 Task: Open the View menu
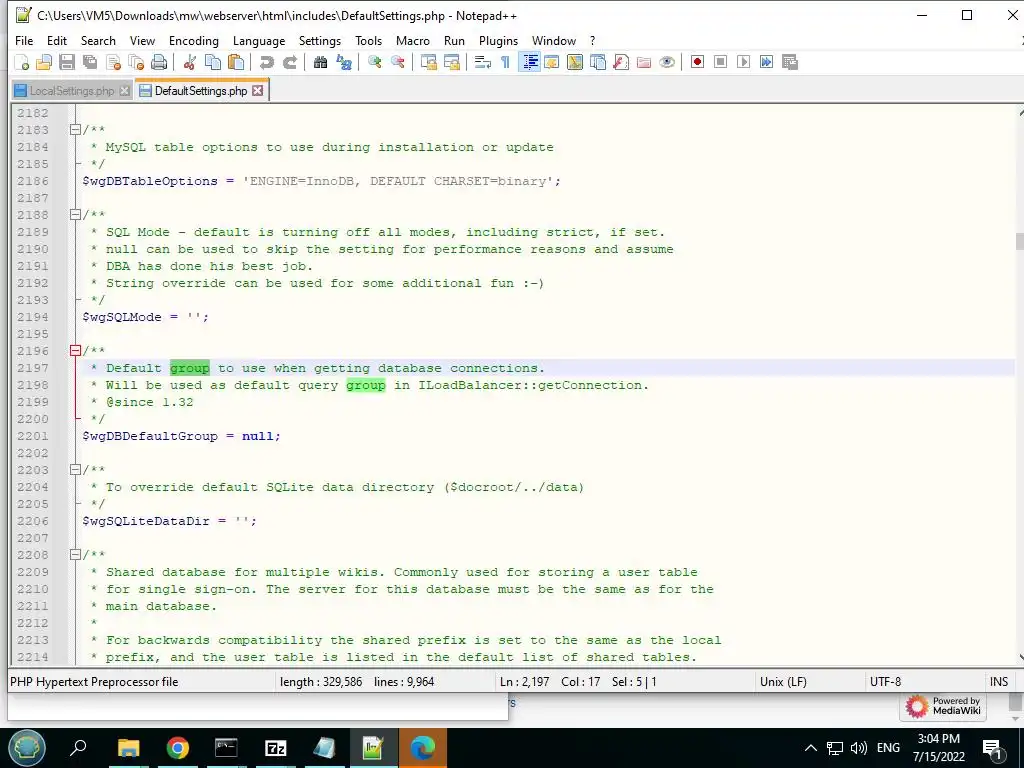click(142, 40)
